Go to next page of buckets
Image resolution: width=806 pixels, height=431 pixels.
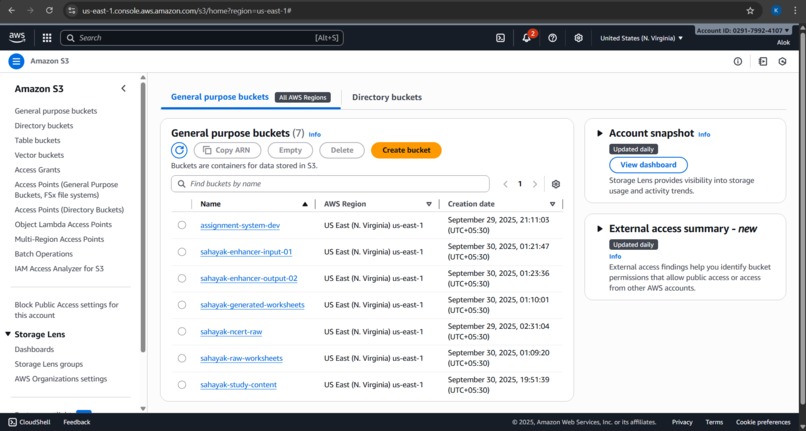[x=535, y=184]
